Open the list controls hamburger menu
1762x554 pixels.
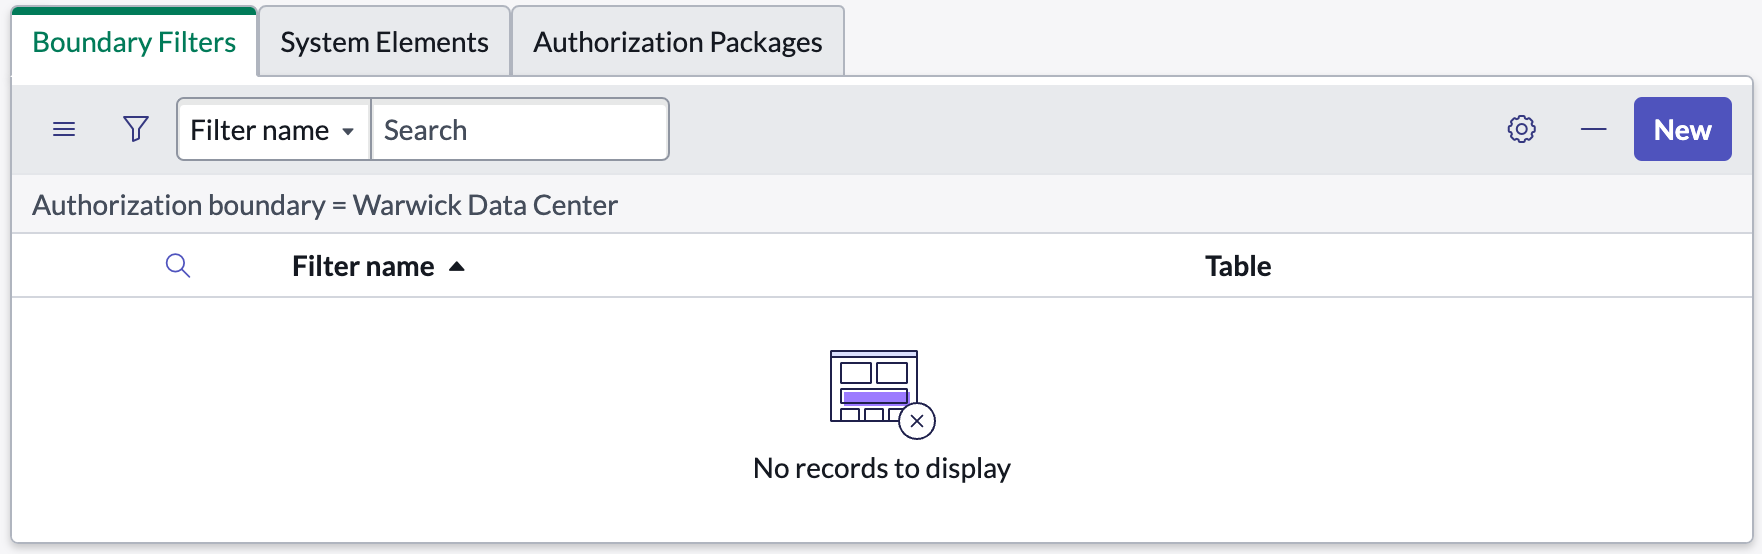pyautogui.click(x=64, y=129)
